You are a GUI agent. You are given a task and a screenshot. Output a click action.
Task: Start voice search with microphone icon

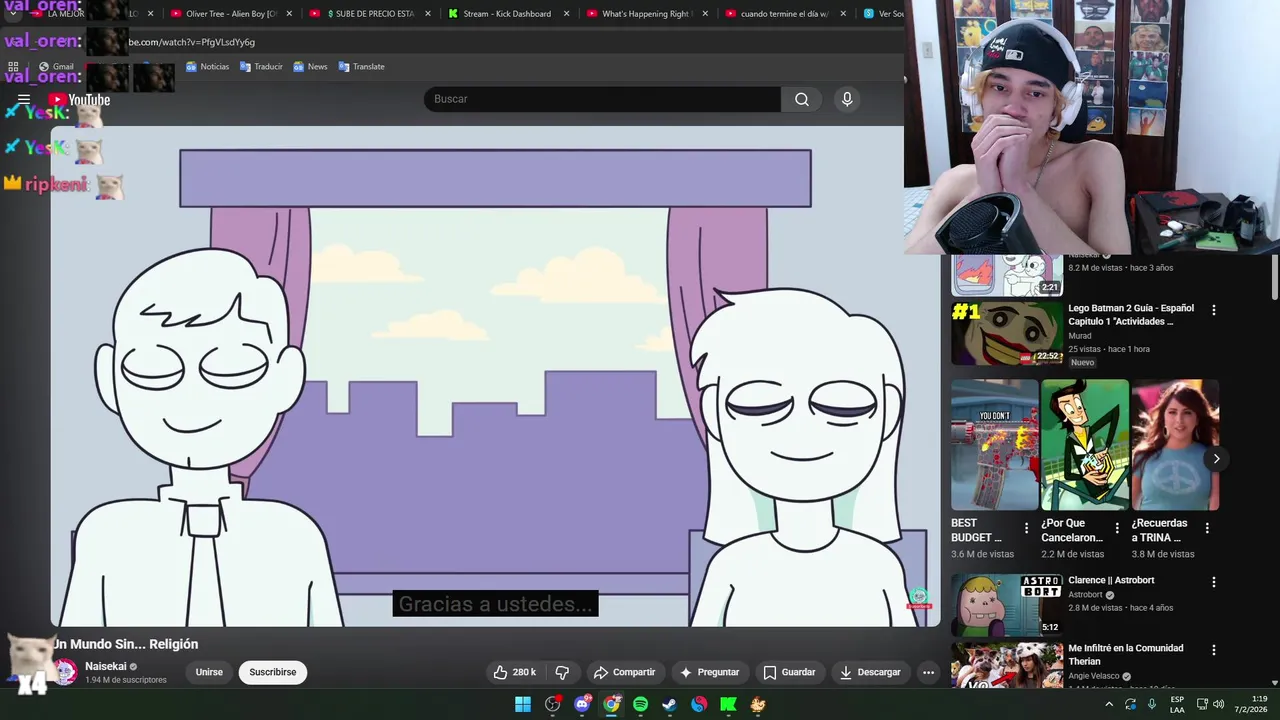847,99
